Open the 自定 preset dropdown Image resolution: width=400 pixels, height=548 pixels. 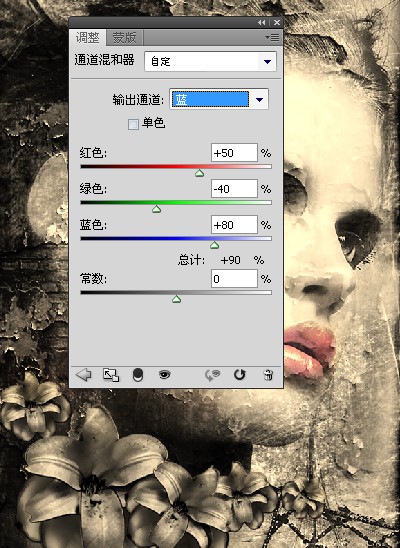210,62
